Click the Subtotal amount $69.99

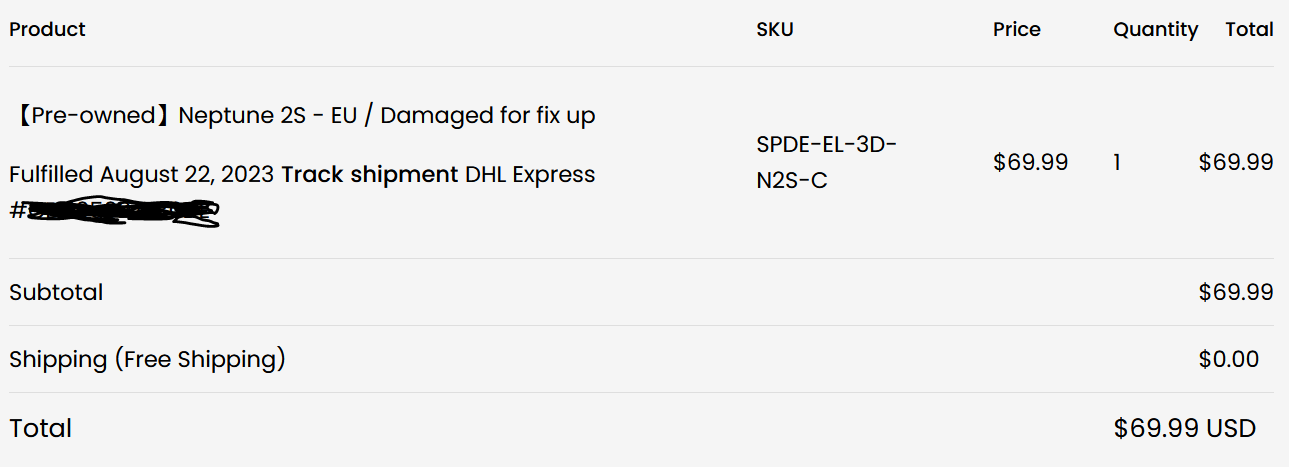coord(1235,293)
